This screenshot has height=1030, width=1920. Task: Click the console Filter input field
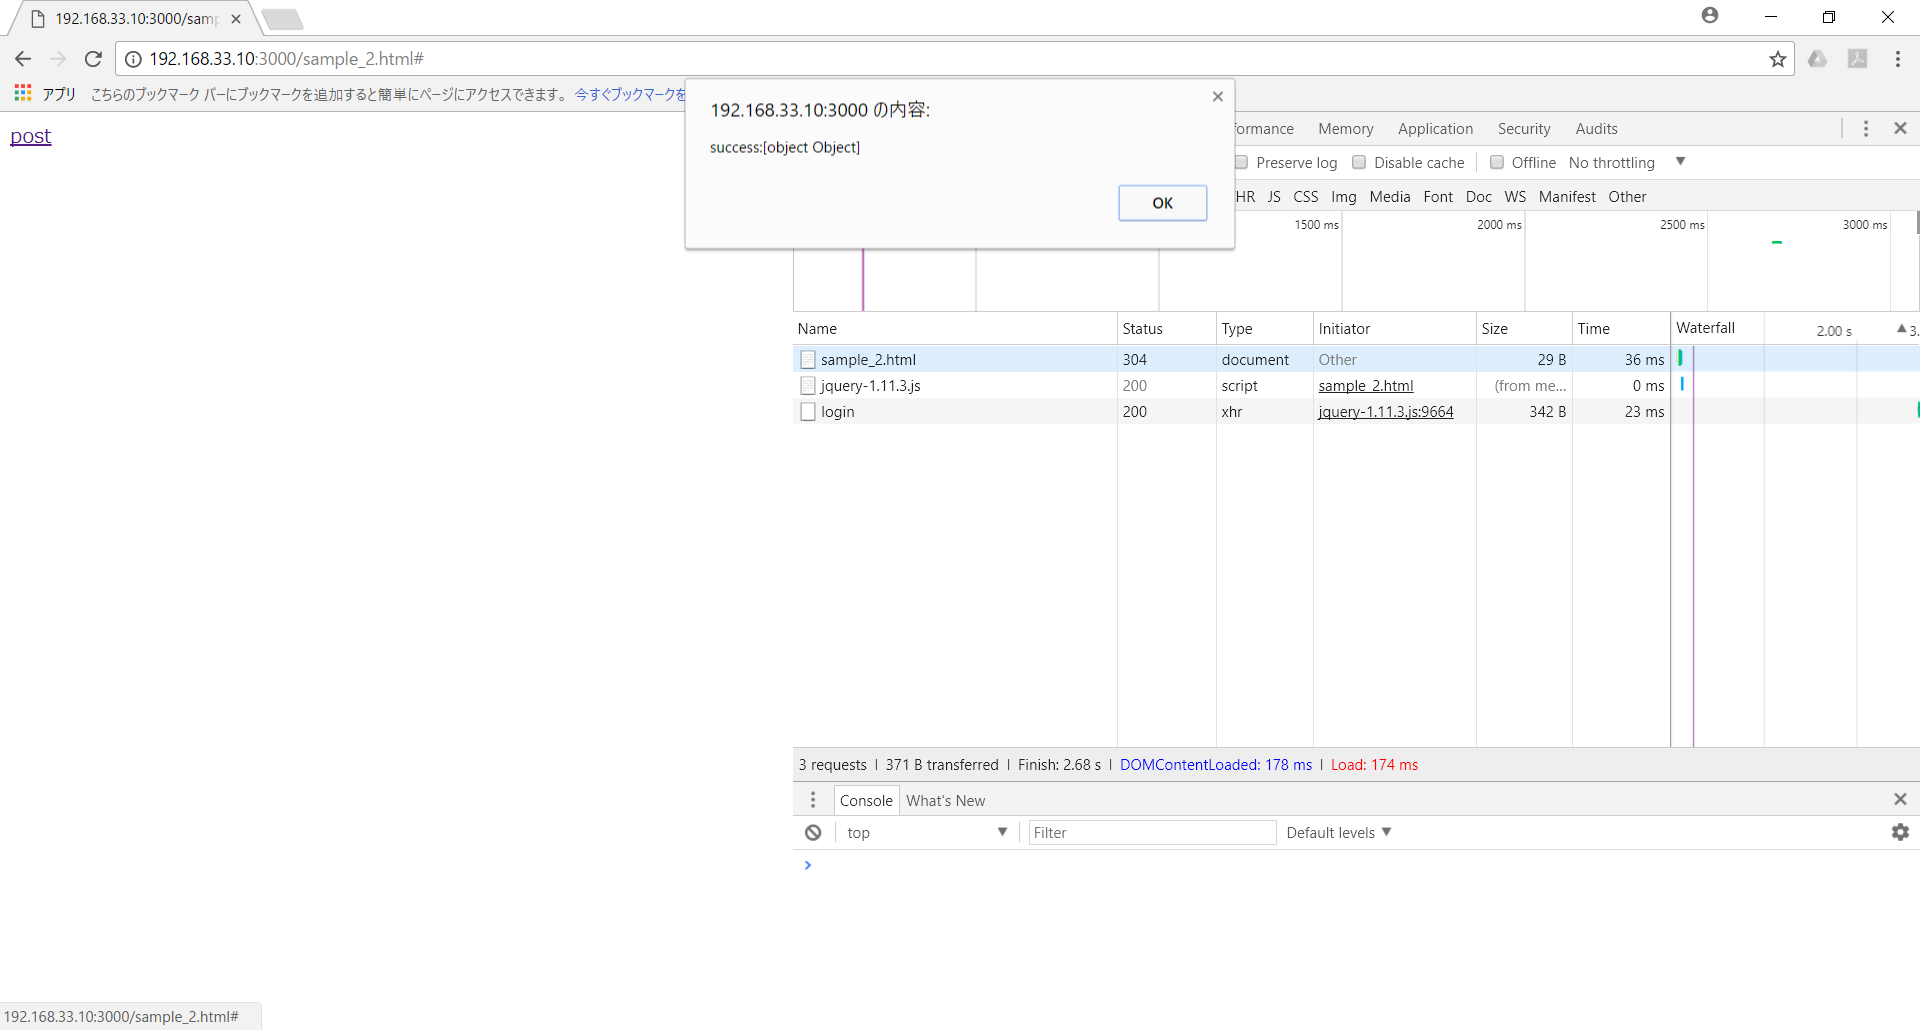click(x=1151, y=833)
